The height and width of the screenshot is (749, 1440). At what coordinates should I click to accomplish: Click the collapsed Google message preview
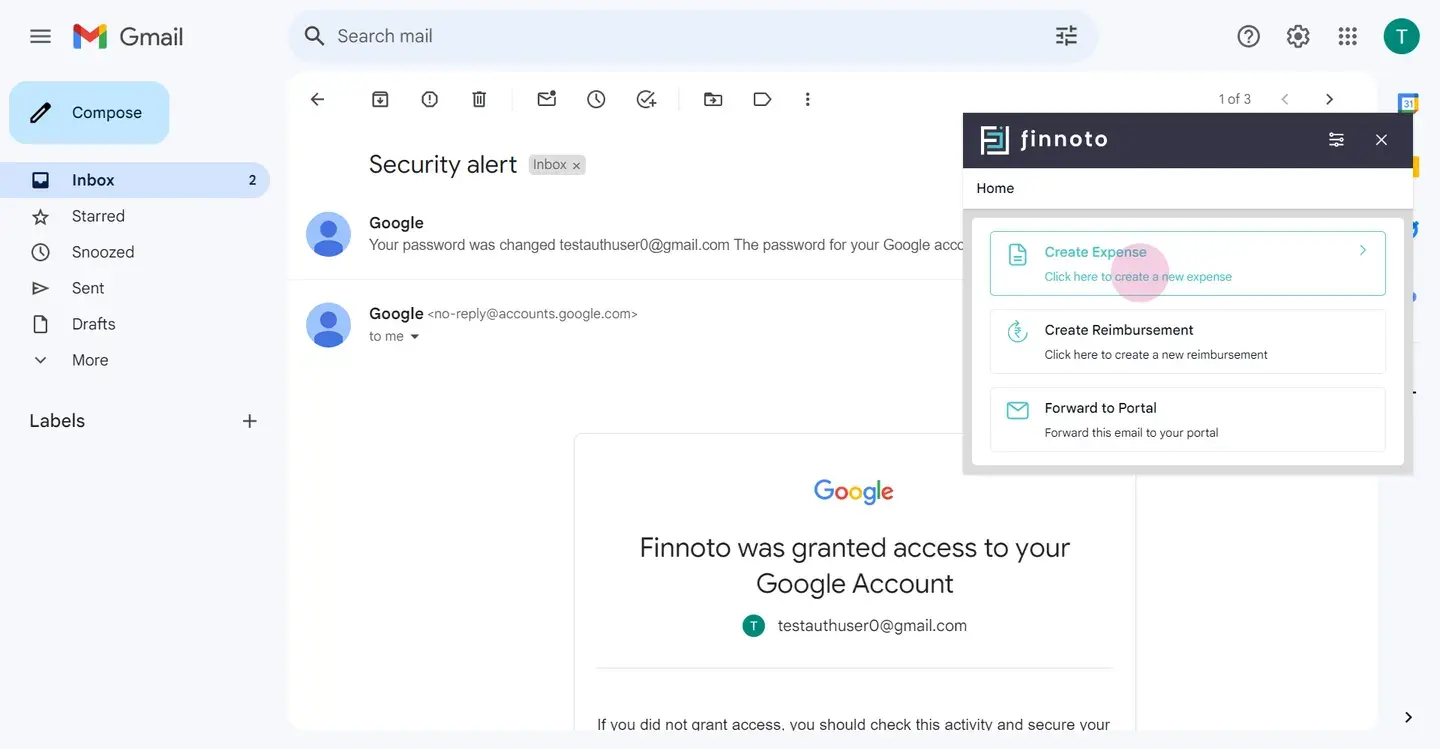pos(635,234)
